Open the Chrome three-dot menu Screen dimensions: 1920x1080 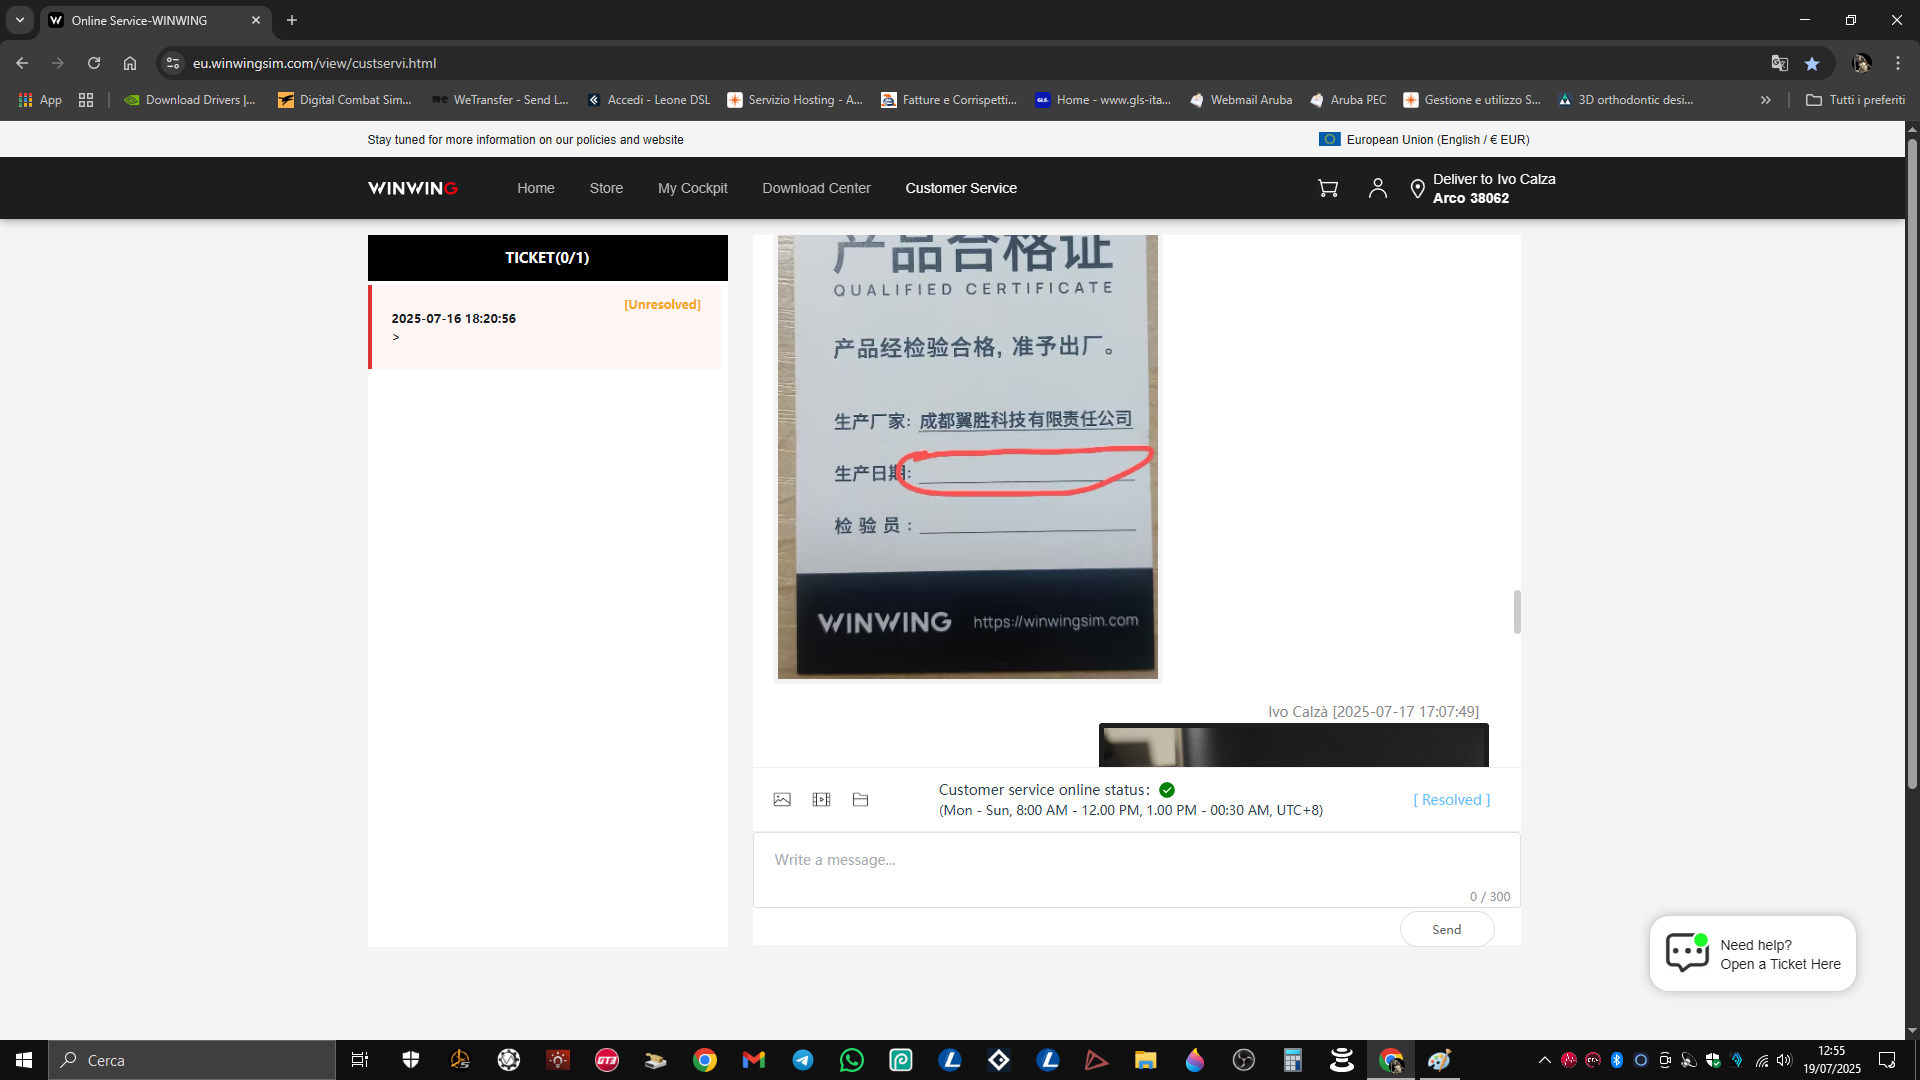1898,63
